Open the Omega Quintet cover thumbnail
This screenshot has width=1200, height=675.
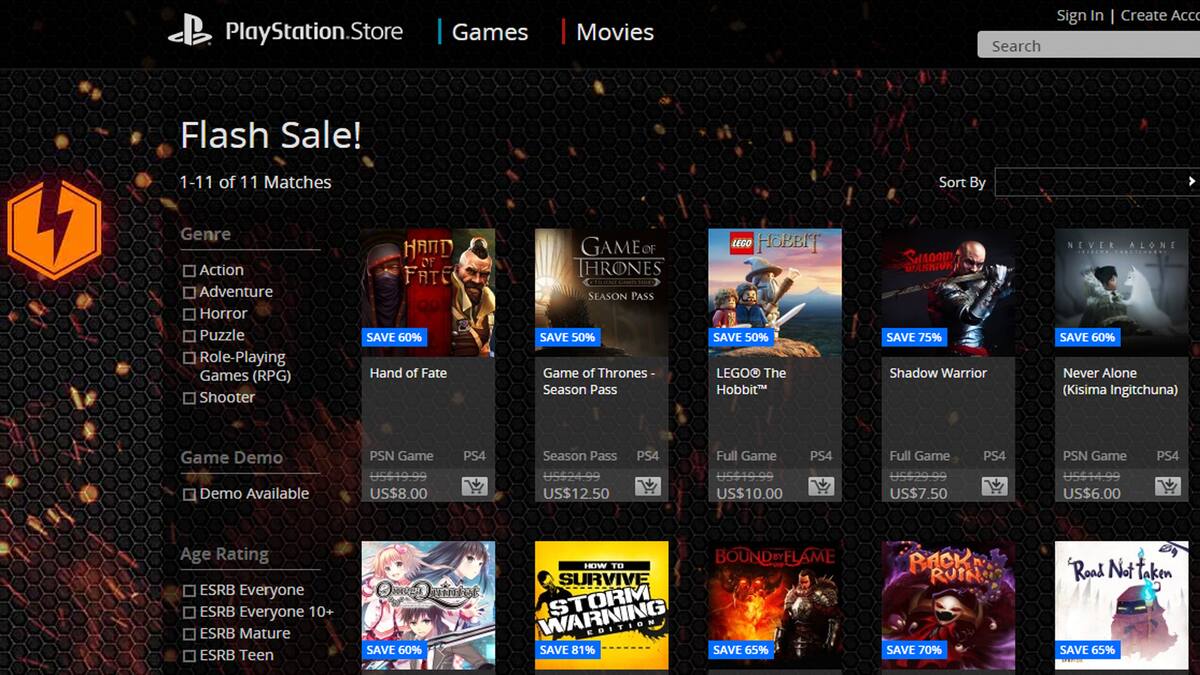(428, 605)
